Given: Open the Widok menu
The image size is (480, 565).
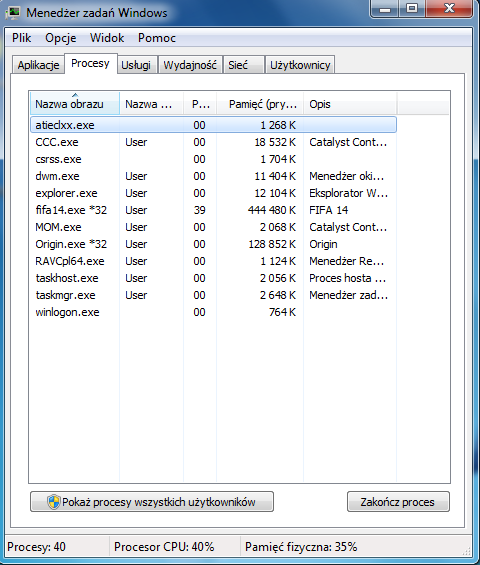Looking at the screenshot, I should (x=107, y=38).
